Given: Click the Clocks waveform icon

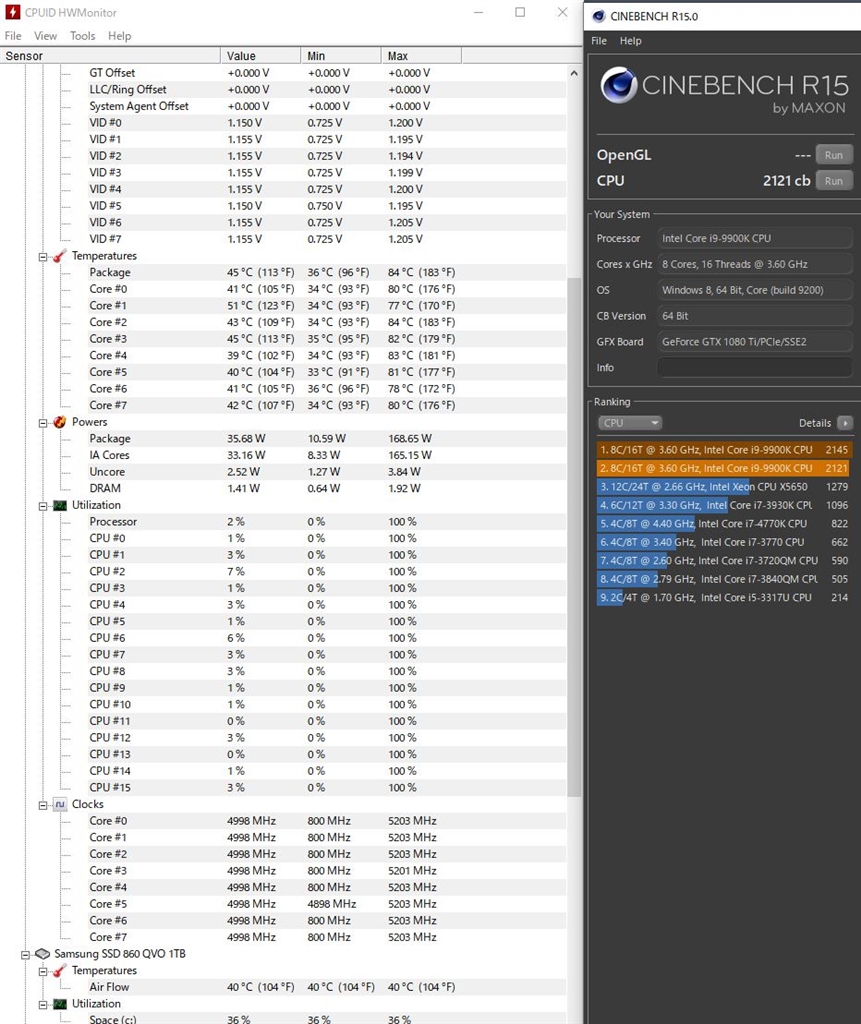Looking at the screenshot, I should [60, 805].
